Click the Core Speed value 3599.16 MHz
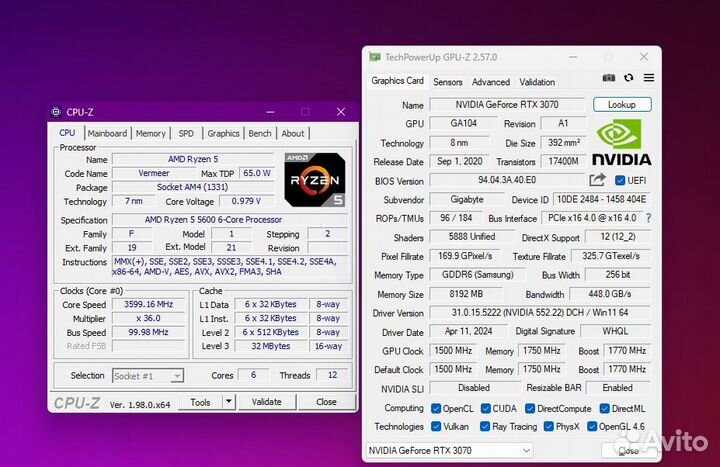 coord(148,304)
